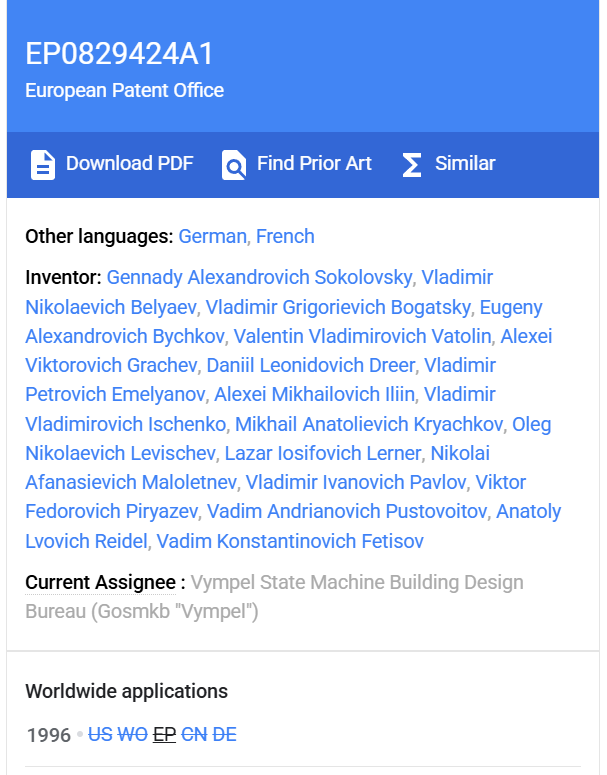Select the EP worldwide application
The width and height of the screenshot is (607, 775).
click(165, 735)
